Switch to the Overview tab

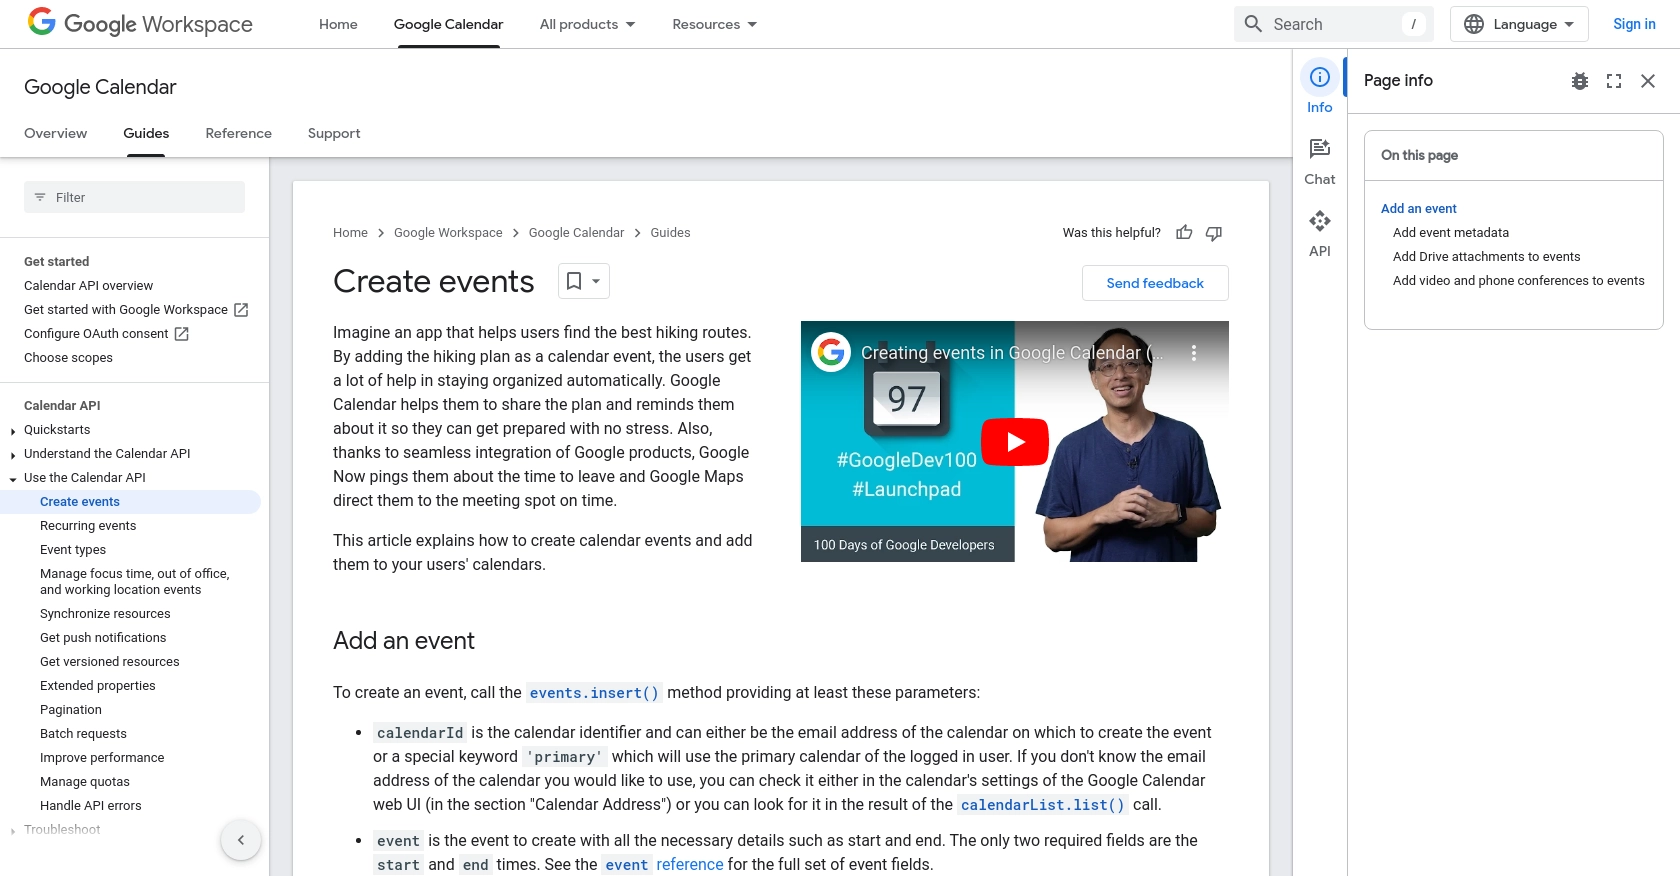click(55, 133)
